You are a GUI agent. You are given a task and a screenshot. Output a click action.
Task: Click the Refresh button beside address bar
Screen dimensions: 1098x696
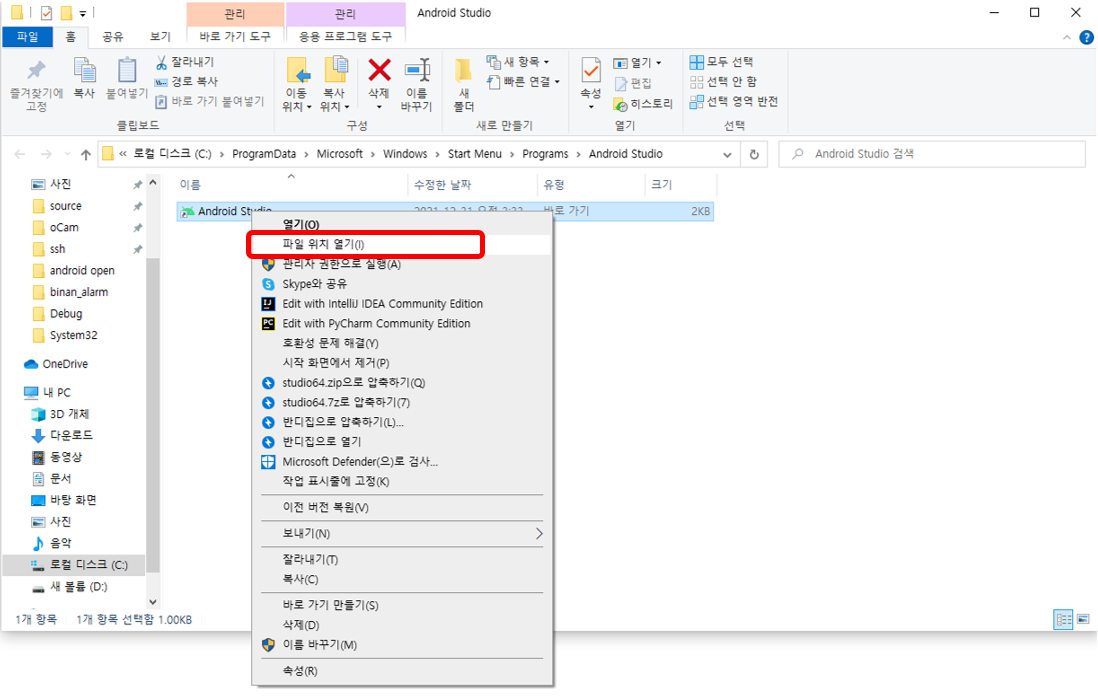(754, 155)
